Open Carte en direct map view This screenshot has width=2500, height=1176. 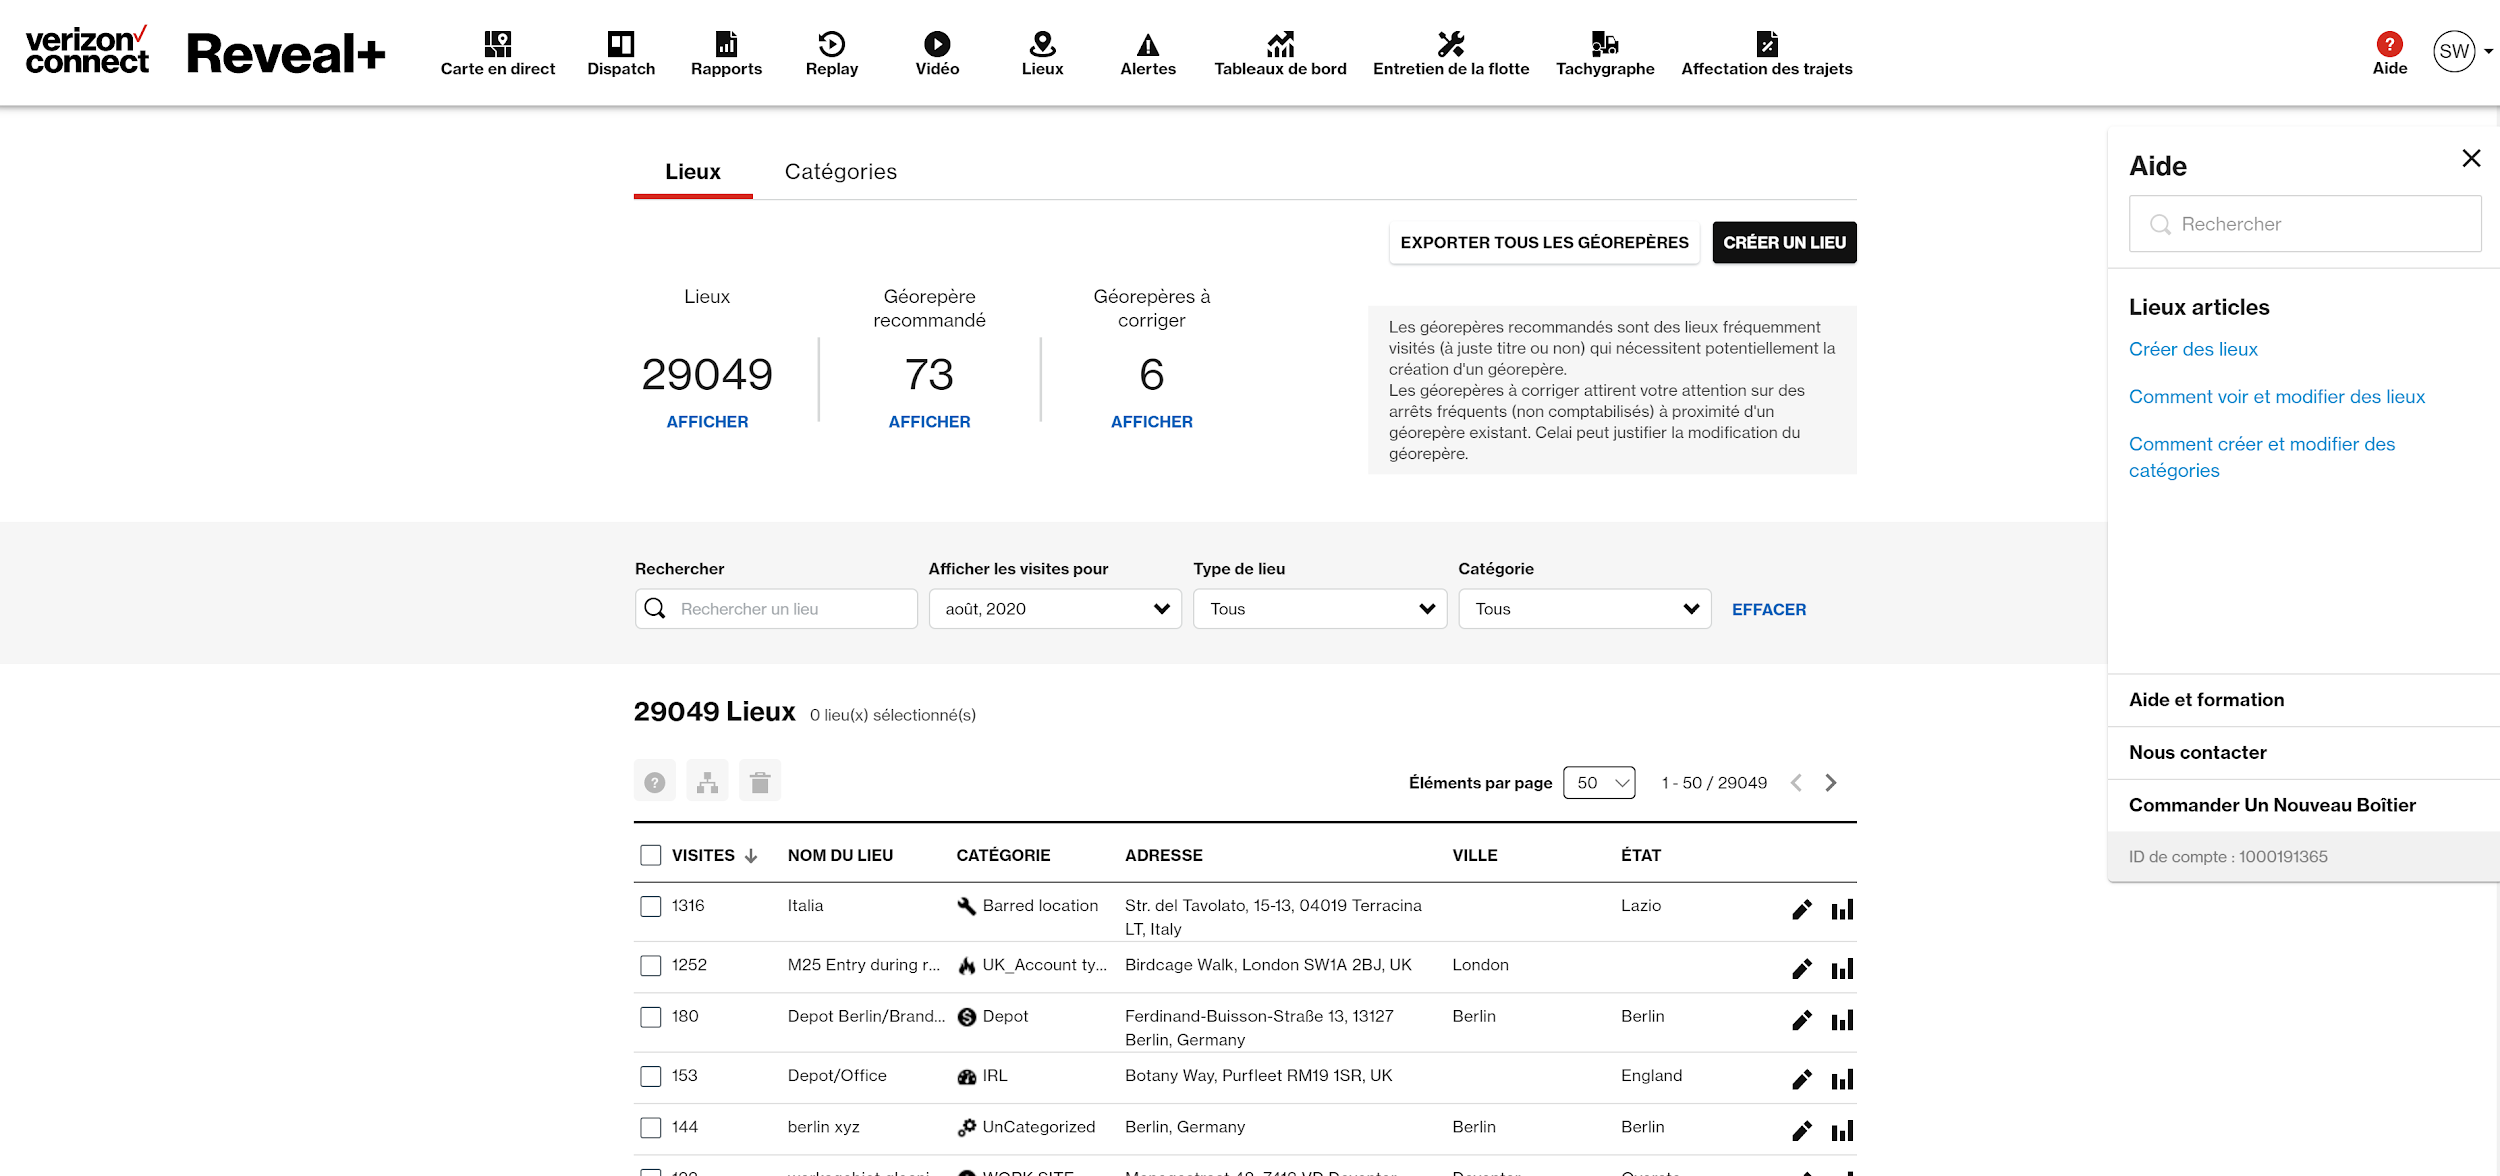point(497,53)
